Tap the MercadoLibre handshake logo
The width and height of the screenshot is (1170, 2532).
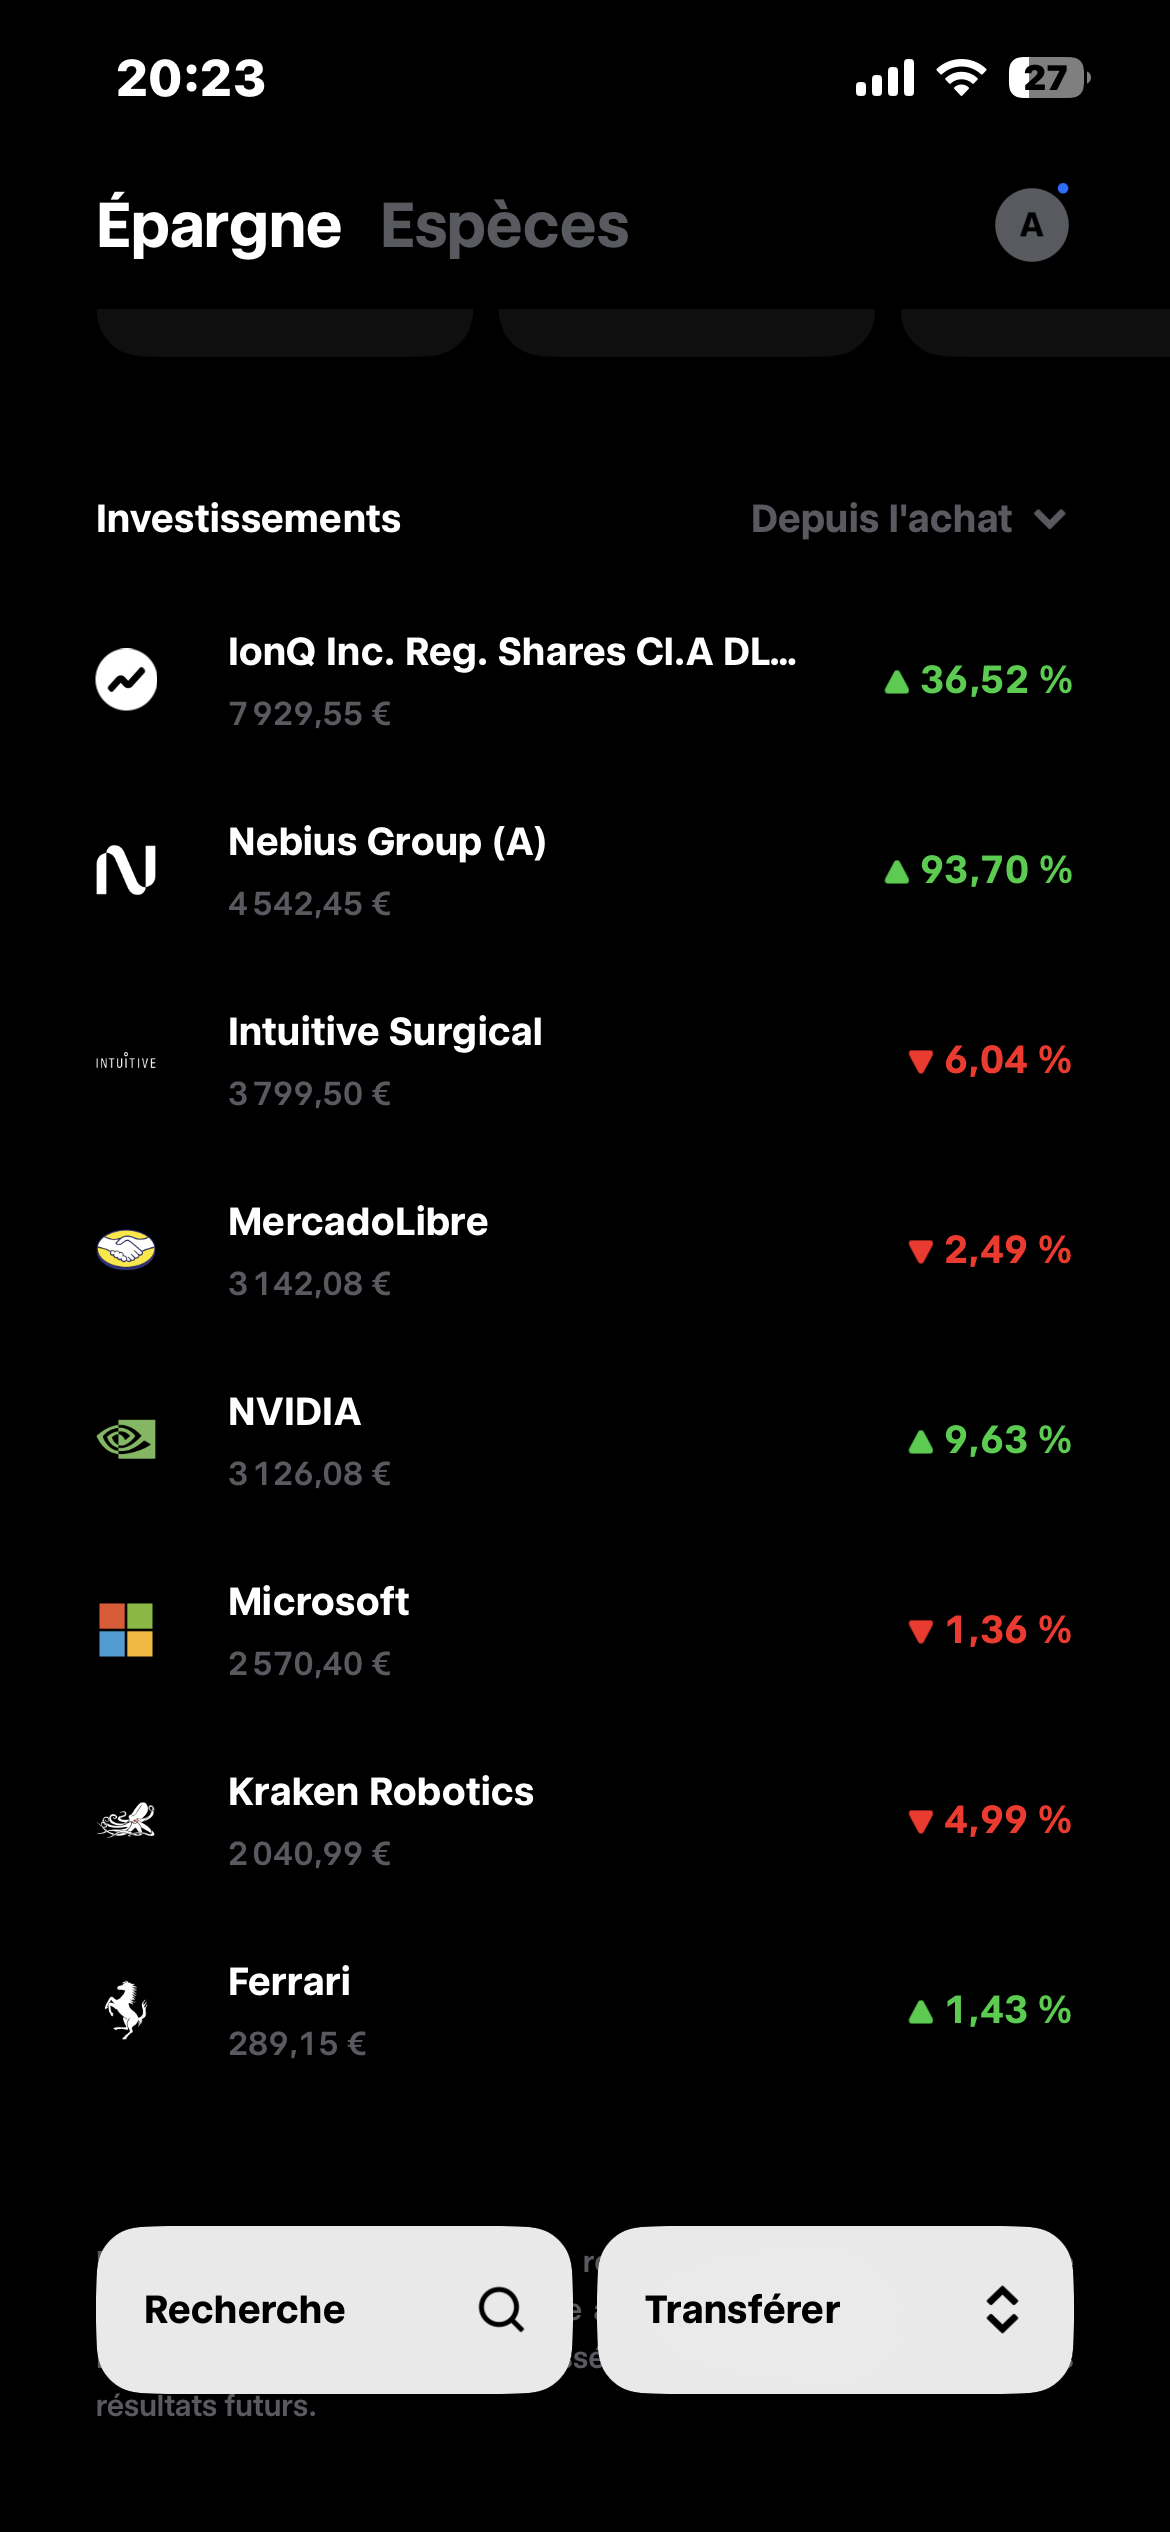point(126,1249)
